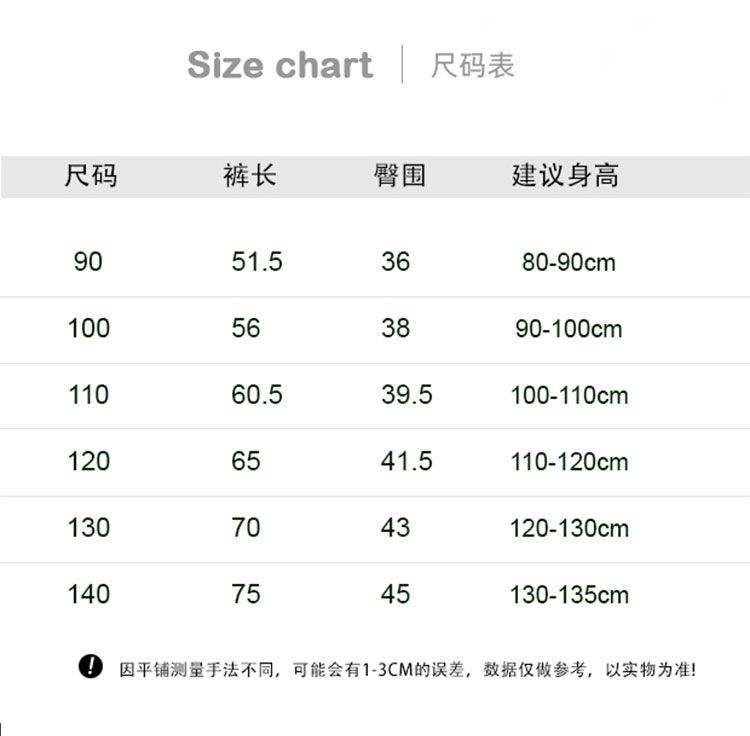Select the 裤长 column header
The image size is (750, 736).
pos(250,175)
